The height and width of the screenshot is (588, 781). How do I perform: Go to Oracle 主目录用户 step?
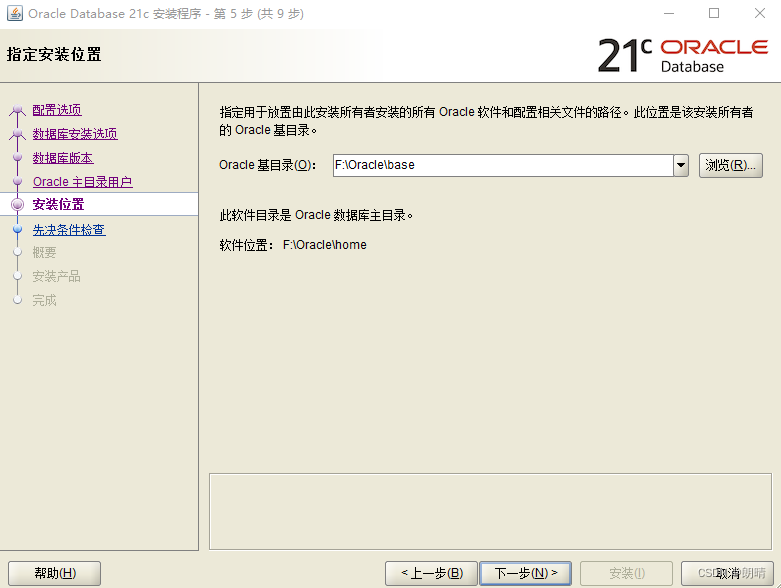click(83, 182)
